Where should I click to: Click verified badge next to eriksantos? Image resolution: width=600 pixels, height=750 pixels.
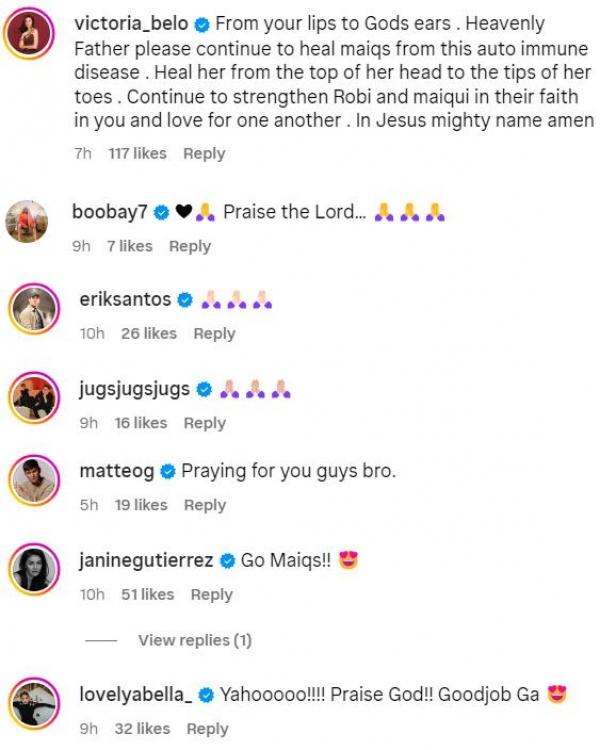click(x=184, y=300)
